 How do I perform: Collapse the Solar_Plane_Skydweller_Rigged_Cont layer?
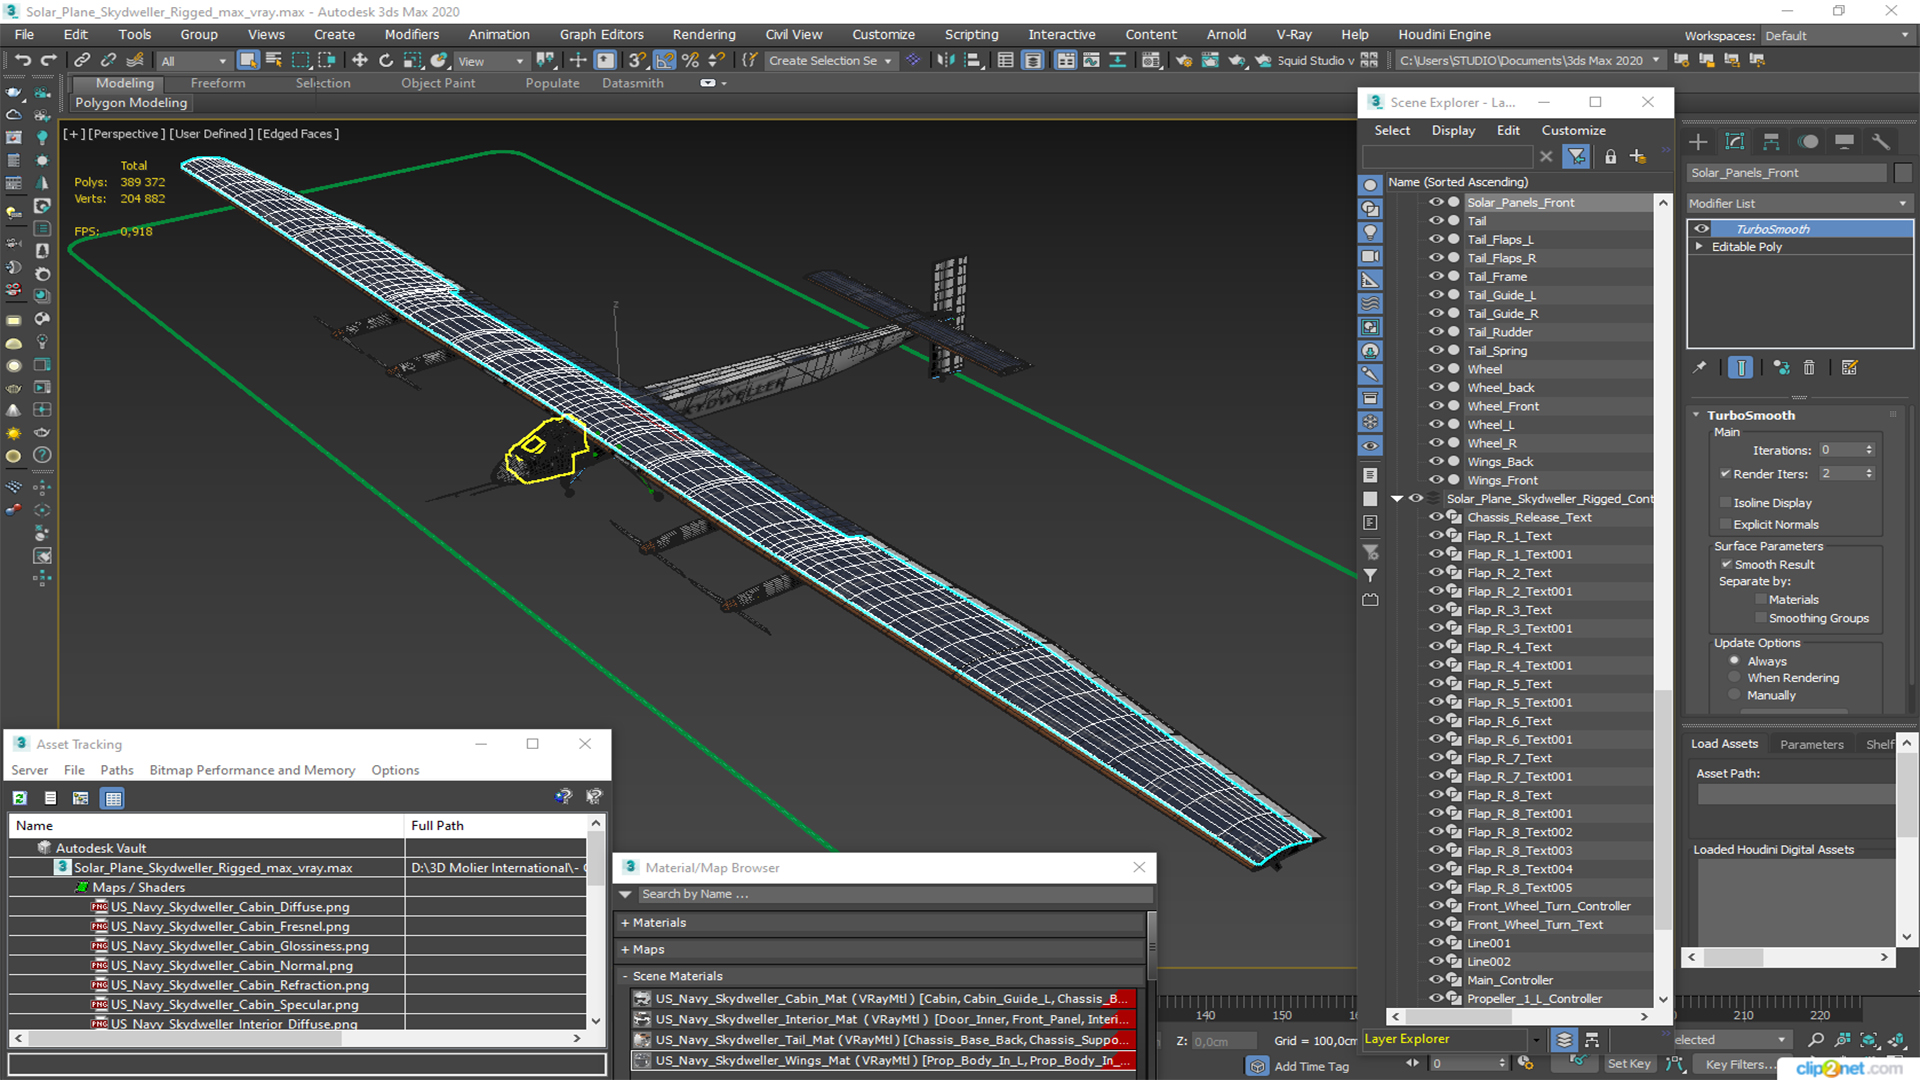(x=1397, y=499)
